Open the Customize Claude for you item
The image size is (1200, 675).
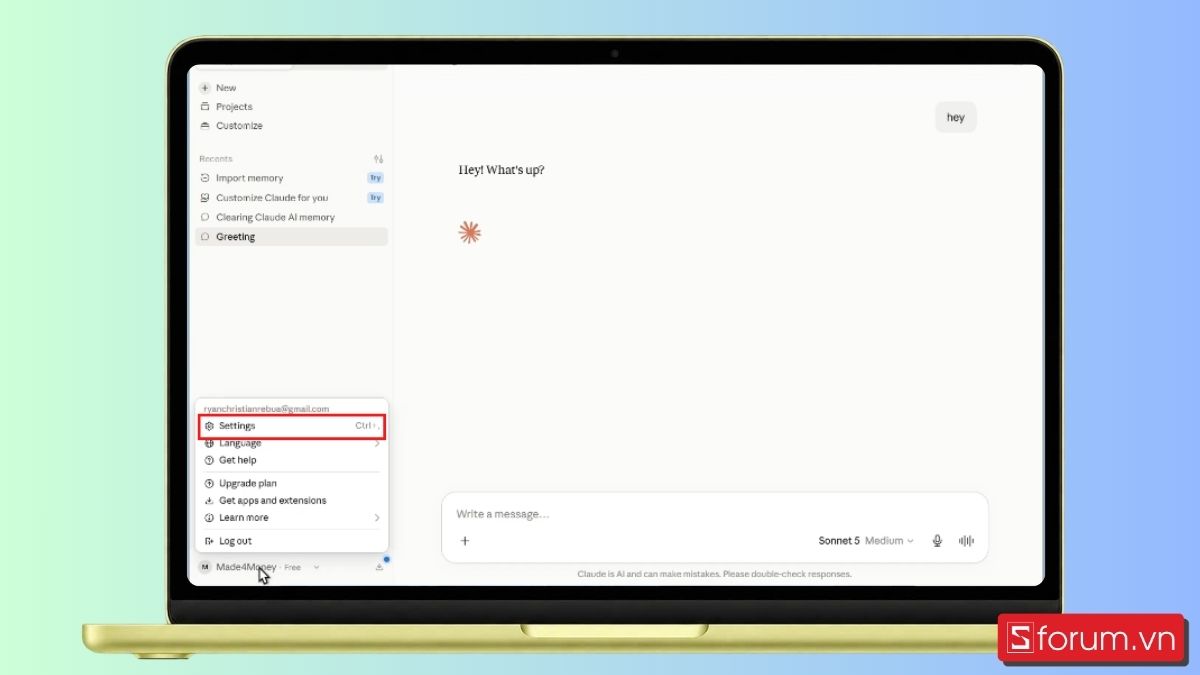tap(290, 198)
